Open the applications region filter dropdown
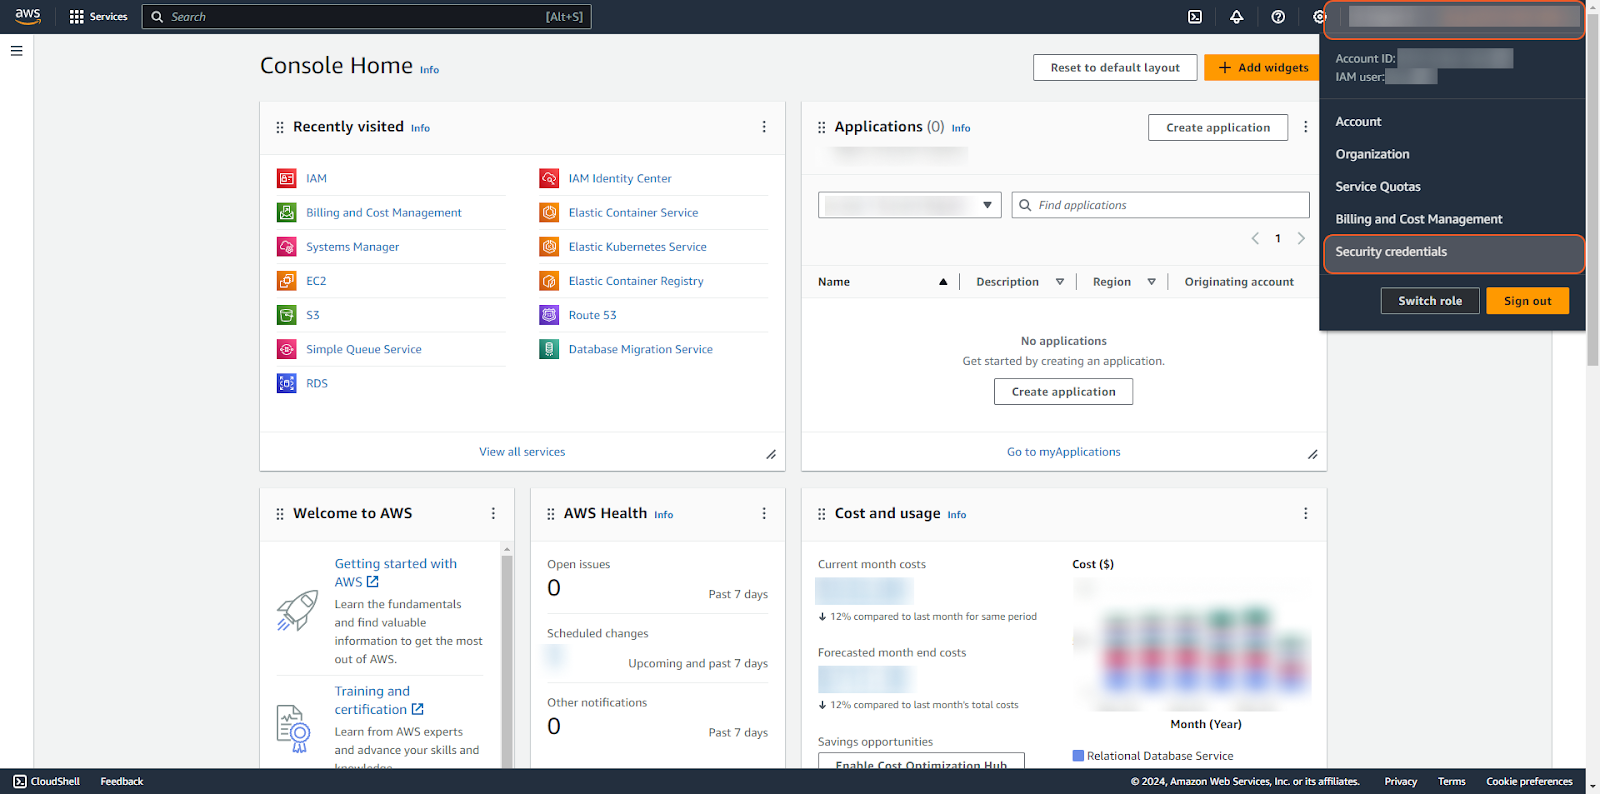1600x794 pixels. point(909,205)
